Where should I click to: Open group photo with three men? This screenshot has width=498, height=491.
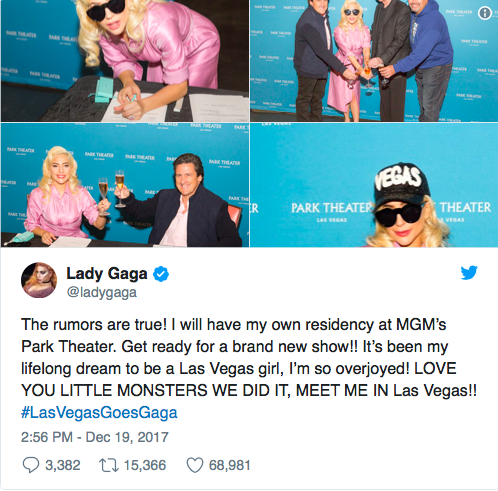(x=374, y=61)
